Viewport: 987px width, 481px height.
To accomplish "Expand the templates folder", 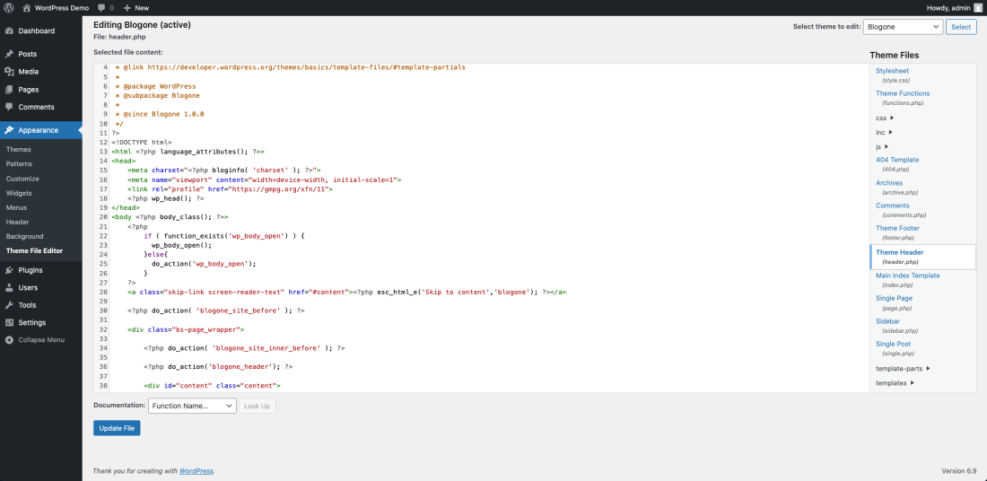I will pos(895,383).
